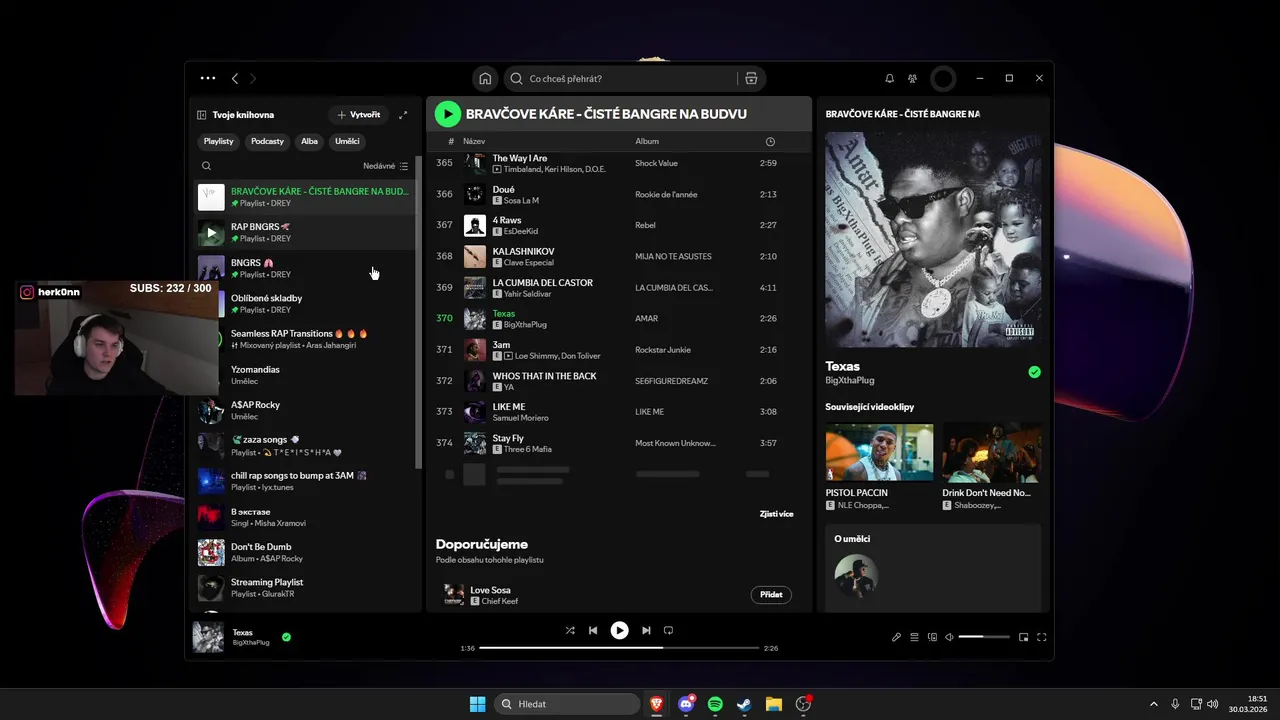The image size is (1280, 720).
Task: Open the Oblíbené skladby playlist
Action: click(x=304, y=304)
